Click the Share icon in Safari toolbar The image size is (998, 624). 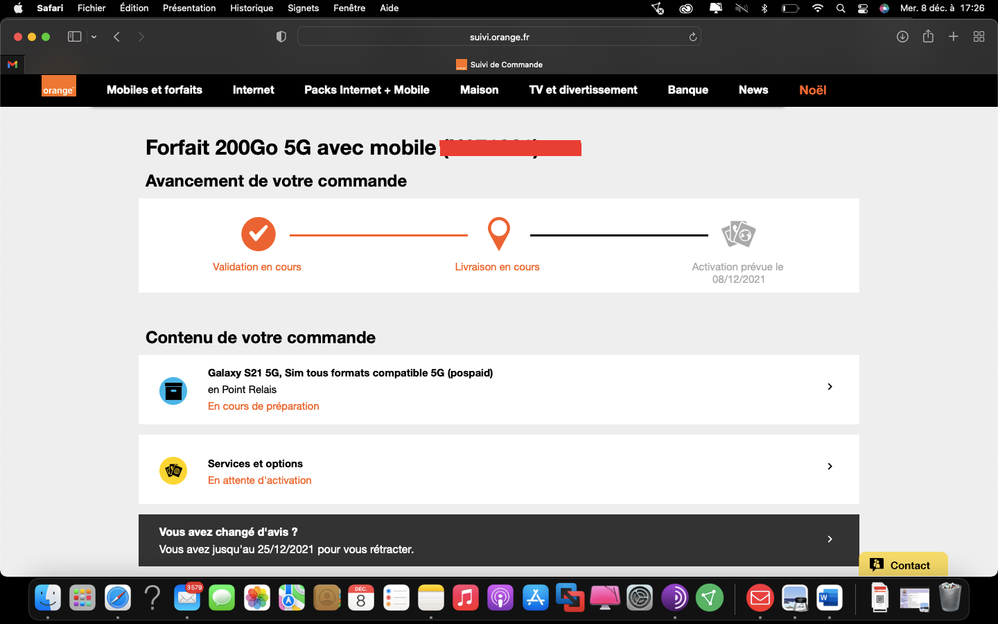(928, 37)
